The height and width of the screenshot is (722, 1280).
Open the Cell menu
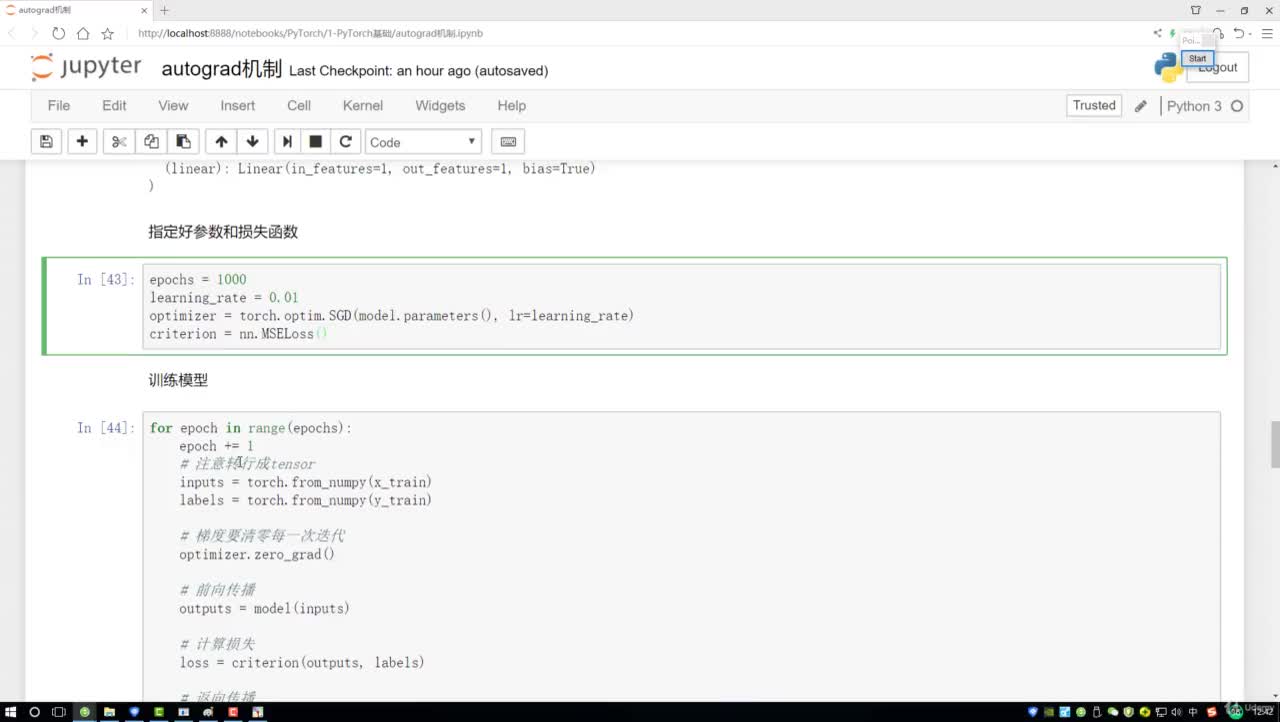(299, 105)
